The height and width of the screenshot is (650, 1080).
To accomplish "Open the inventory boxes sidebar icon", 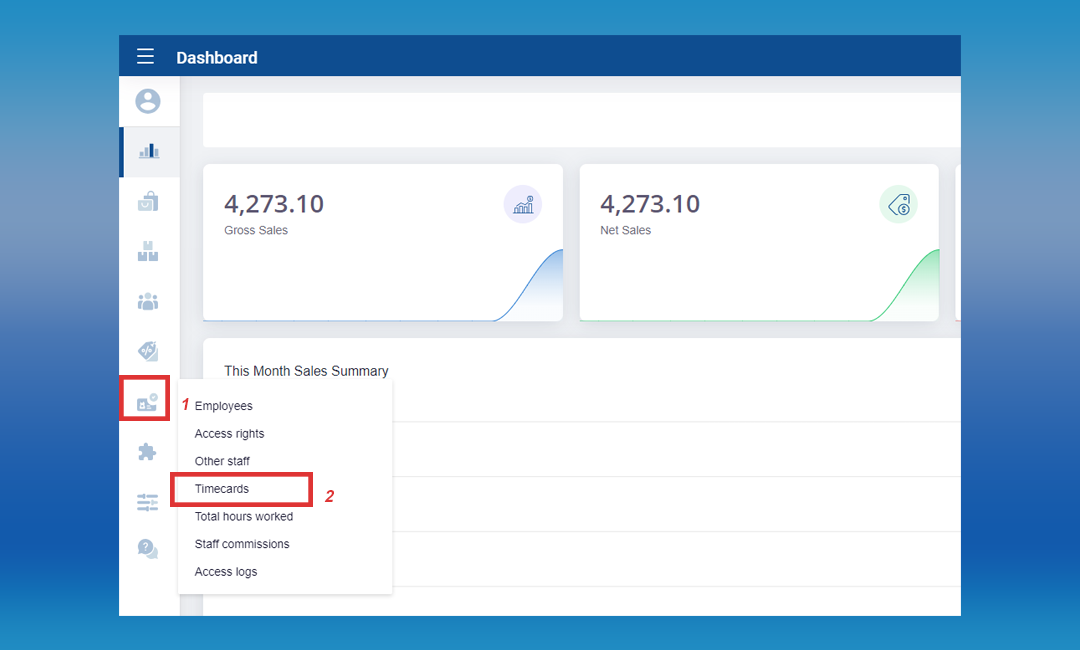I will pos(148,251).
